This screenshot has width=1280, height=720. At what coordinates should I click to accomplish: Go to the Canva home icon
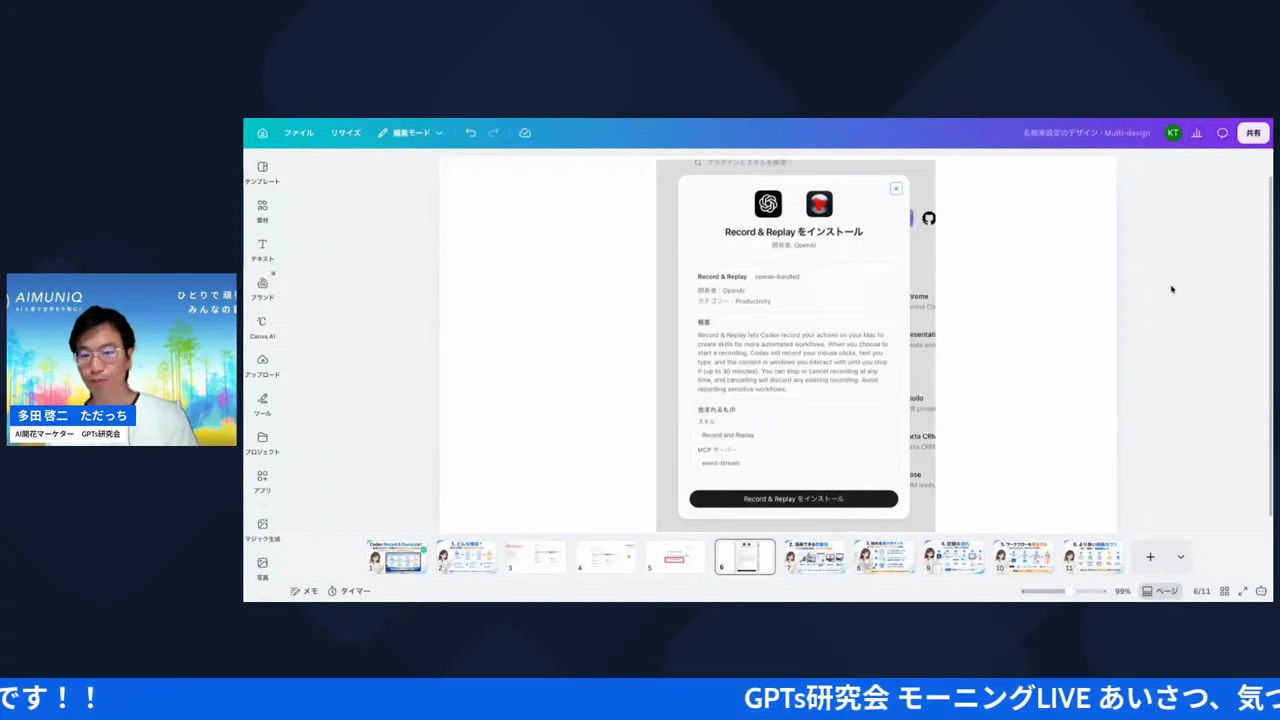[x=262, y=133]
